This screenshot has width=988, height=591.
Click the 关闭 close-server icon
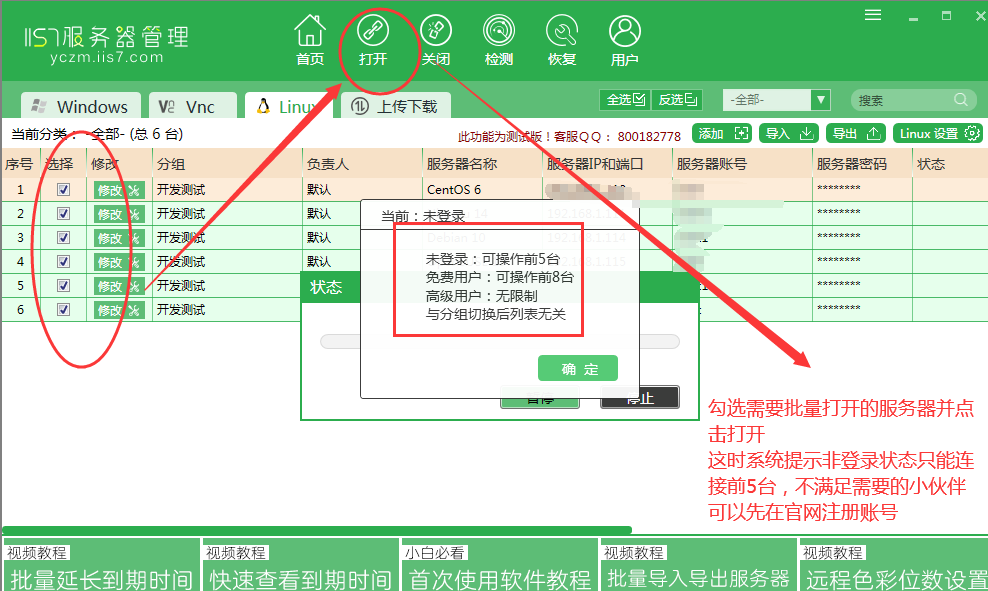point(437,38)
